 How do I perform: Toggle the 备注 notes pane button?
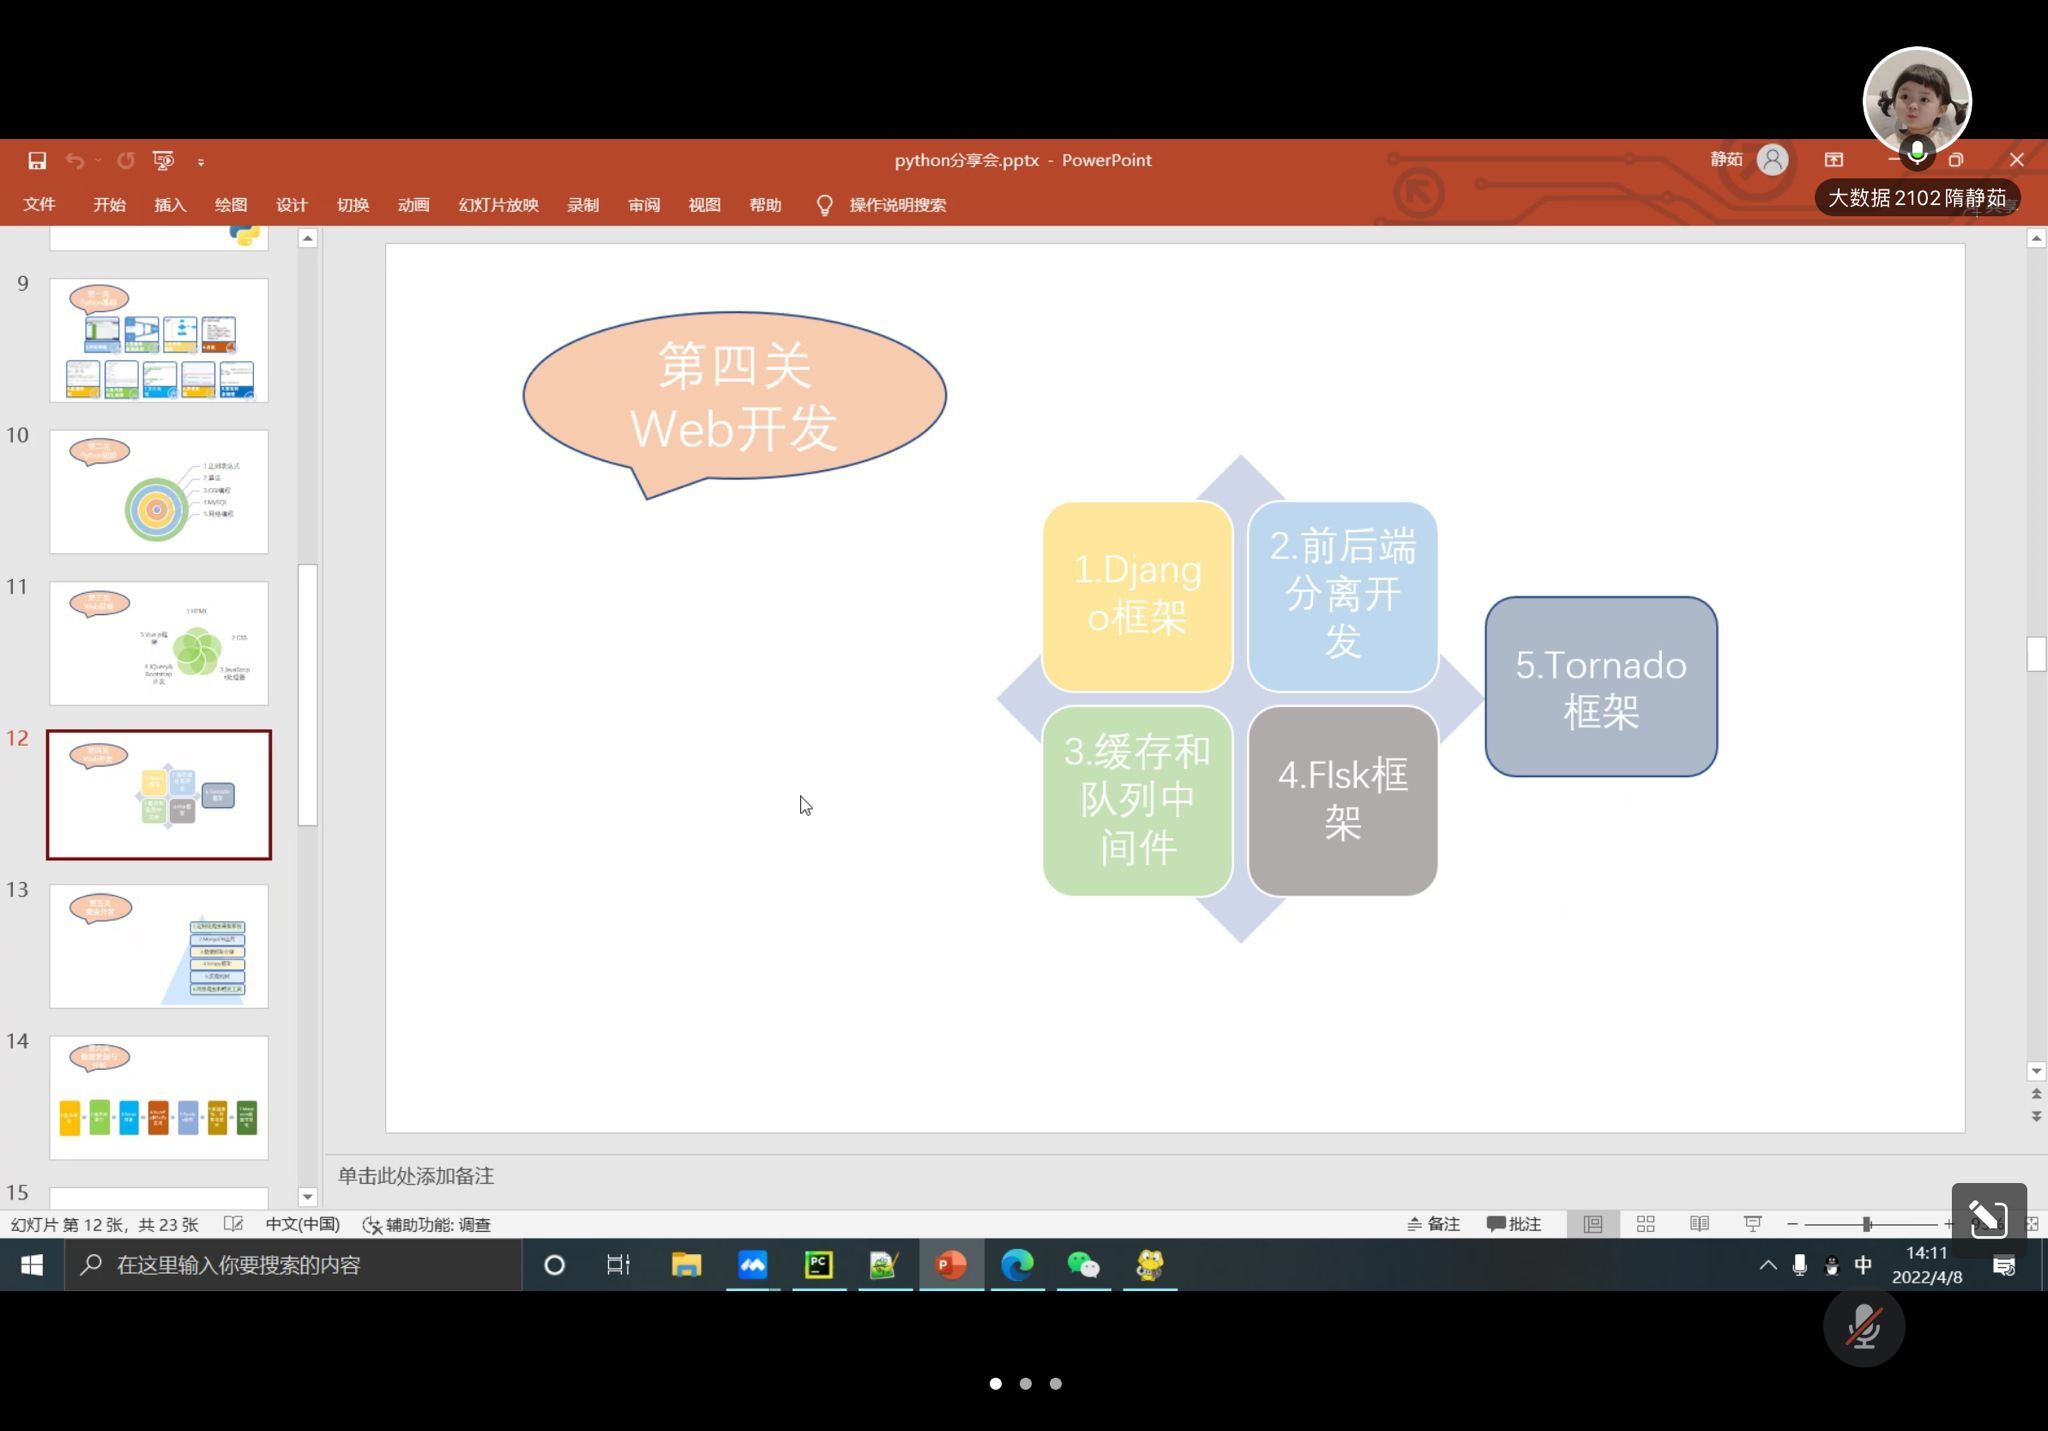coord(1434,1224)
